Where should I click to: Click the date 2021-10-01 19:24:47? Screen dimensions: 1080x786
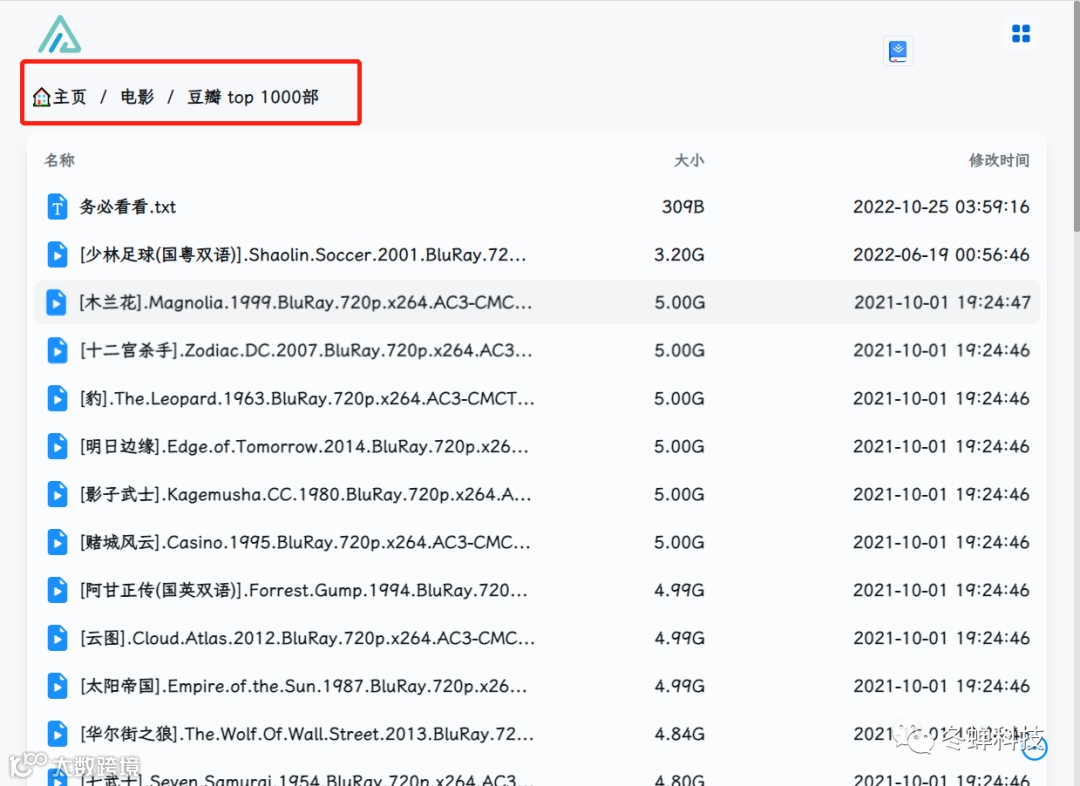coord(942,302)
